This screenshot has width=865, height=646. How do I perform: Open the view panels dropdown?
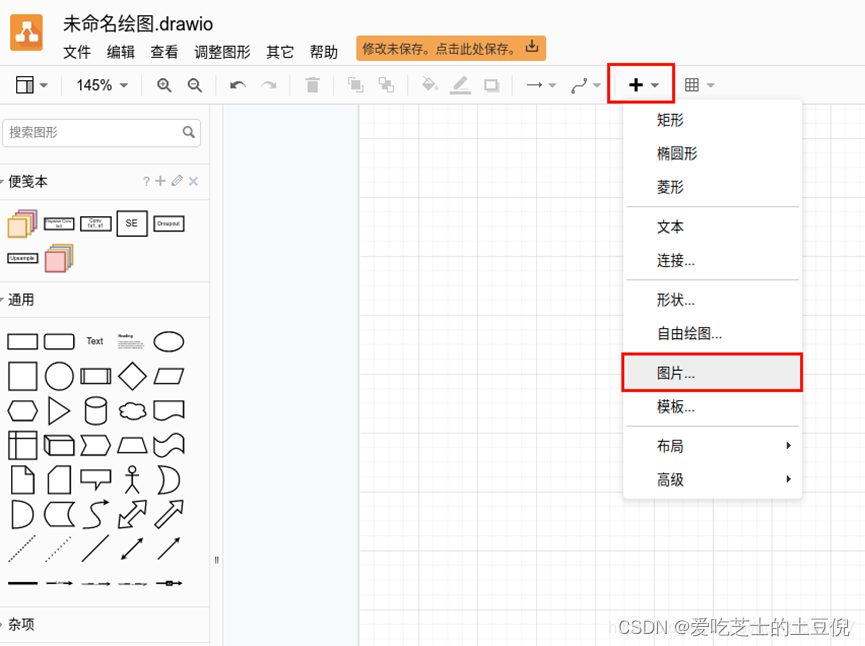[31, 85]
